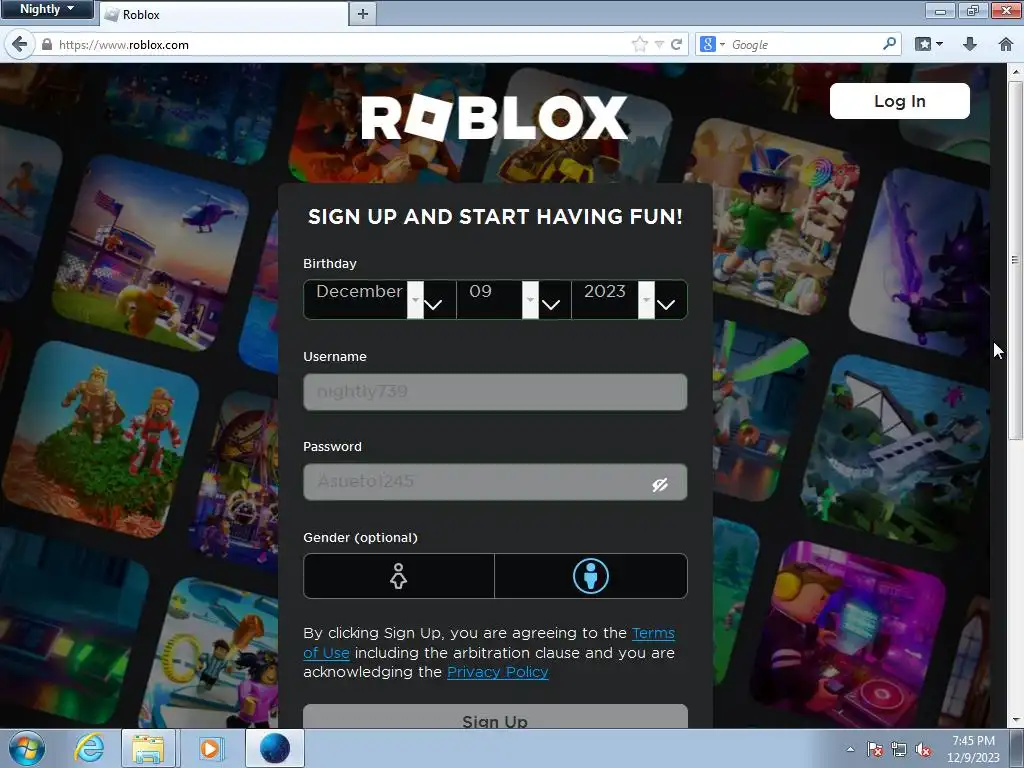This screenshot has width=1024, height=768.
Task: Open the Google search engine icon menu
Action: coord(711,44)
